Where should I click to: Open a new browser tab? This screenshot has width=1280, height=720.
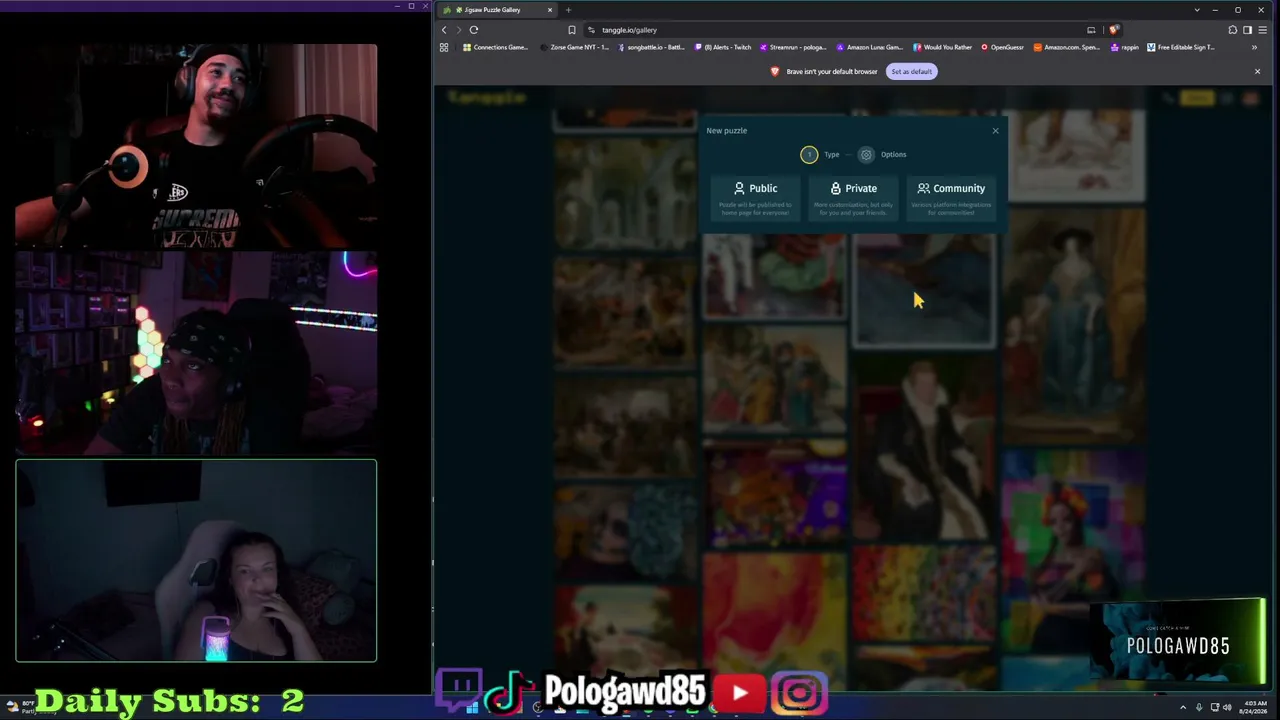tap(568, 10)
